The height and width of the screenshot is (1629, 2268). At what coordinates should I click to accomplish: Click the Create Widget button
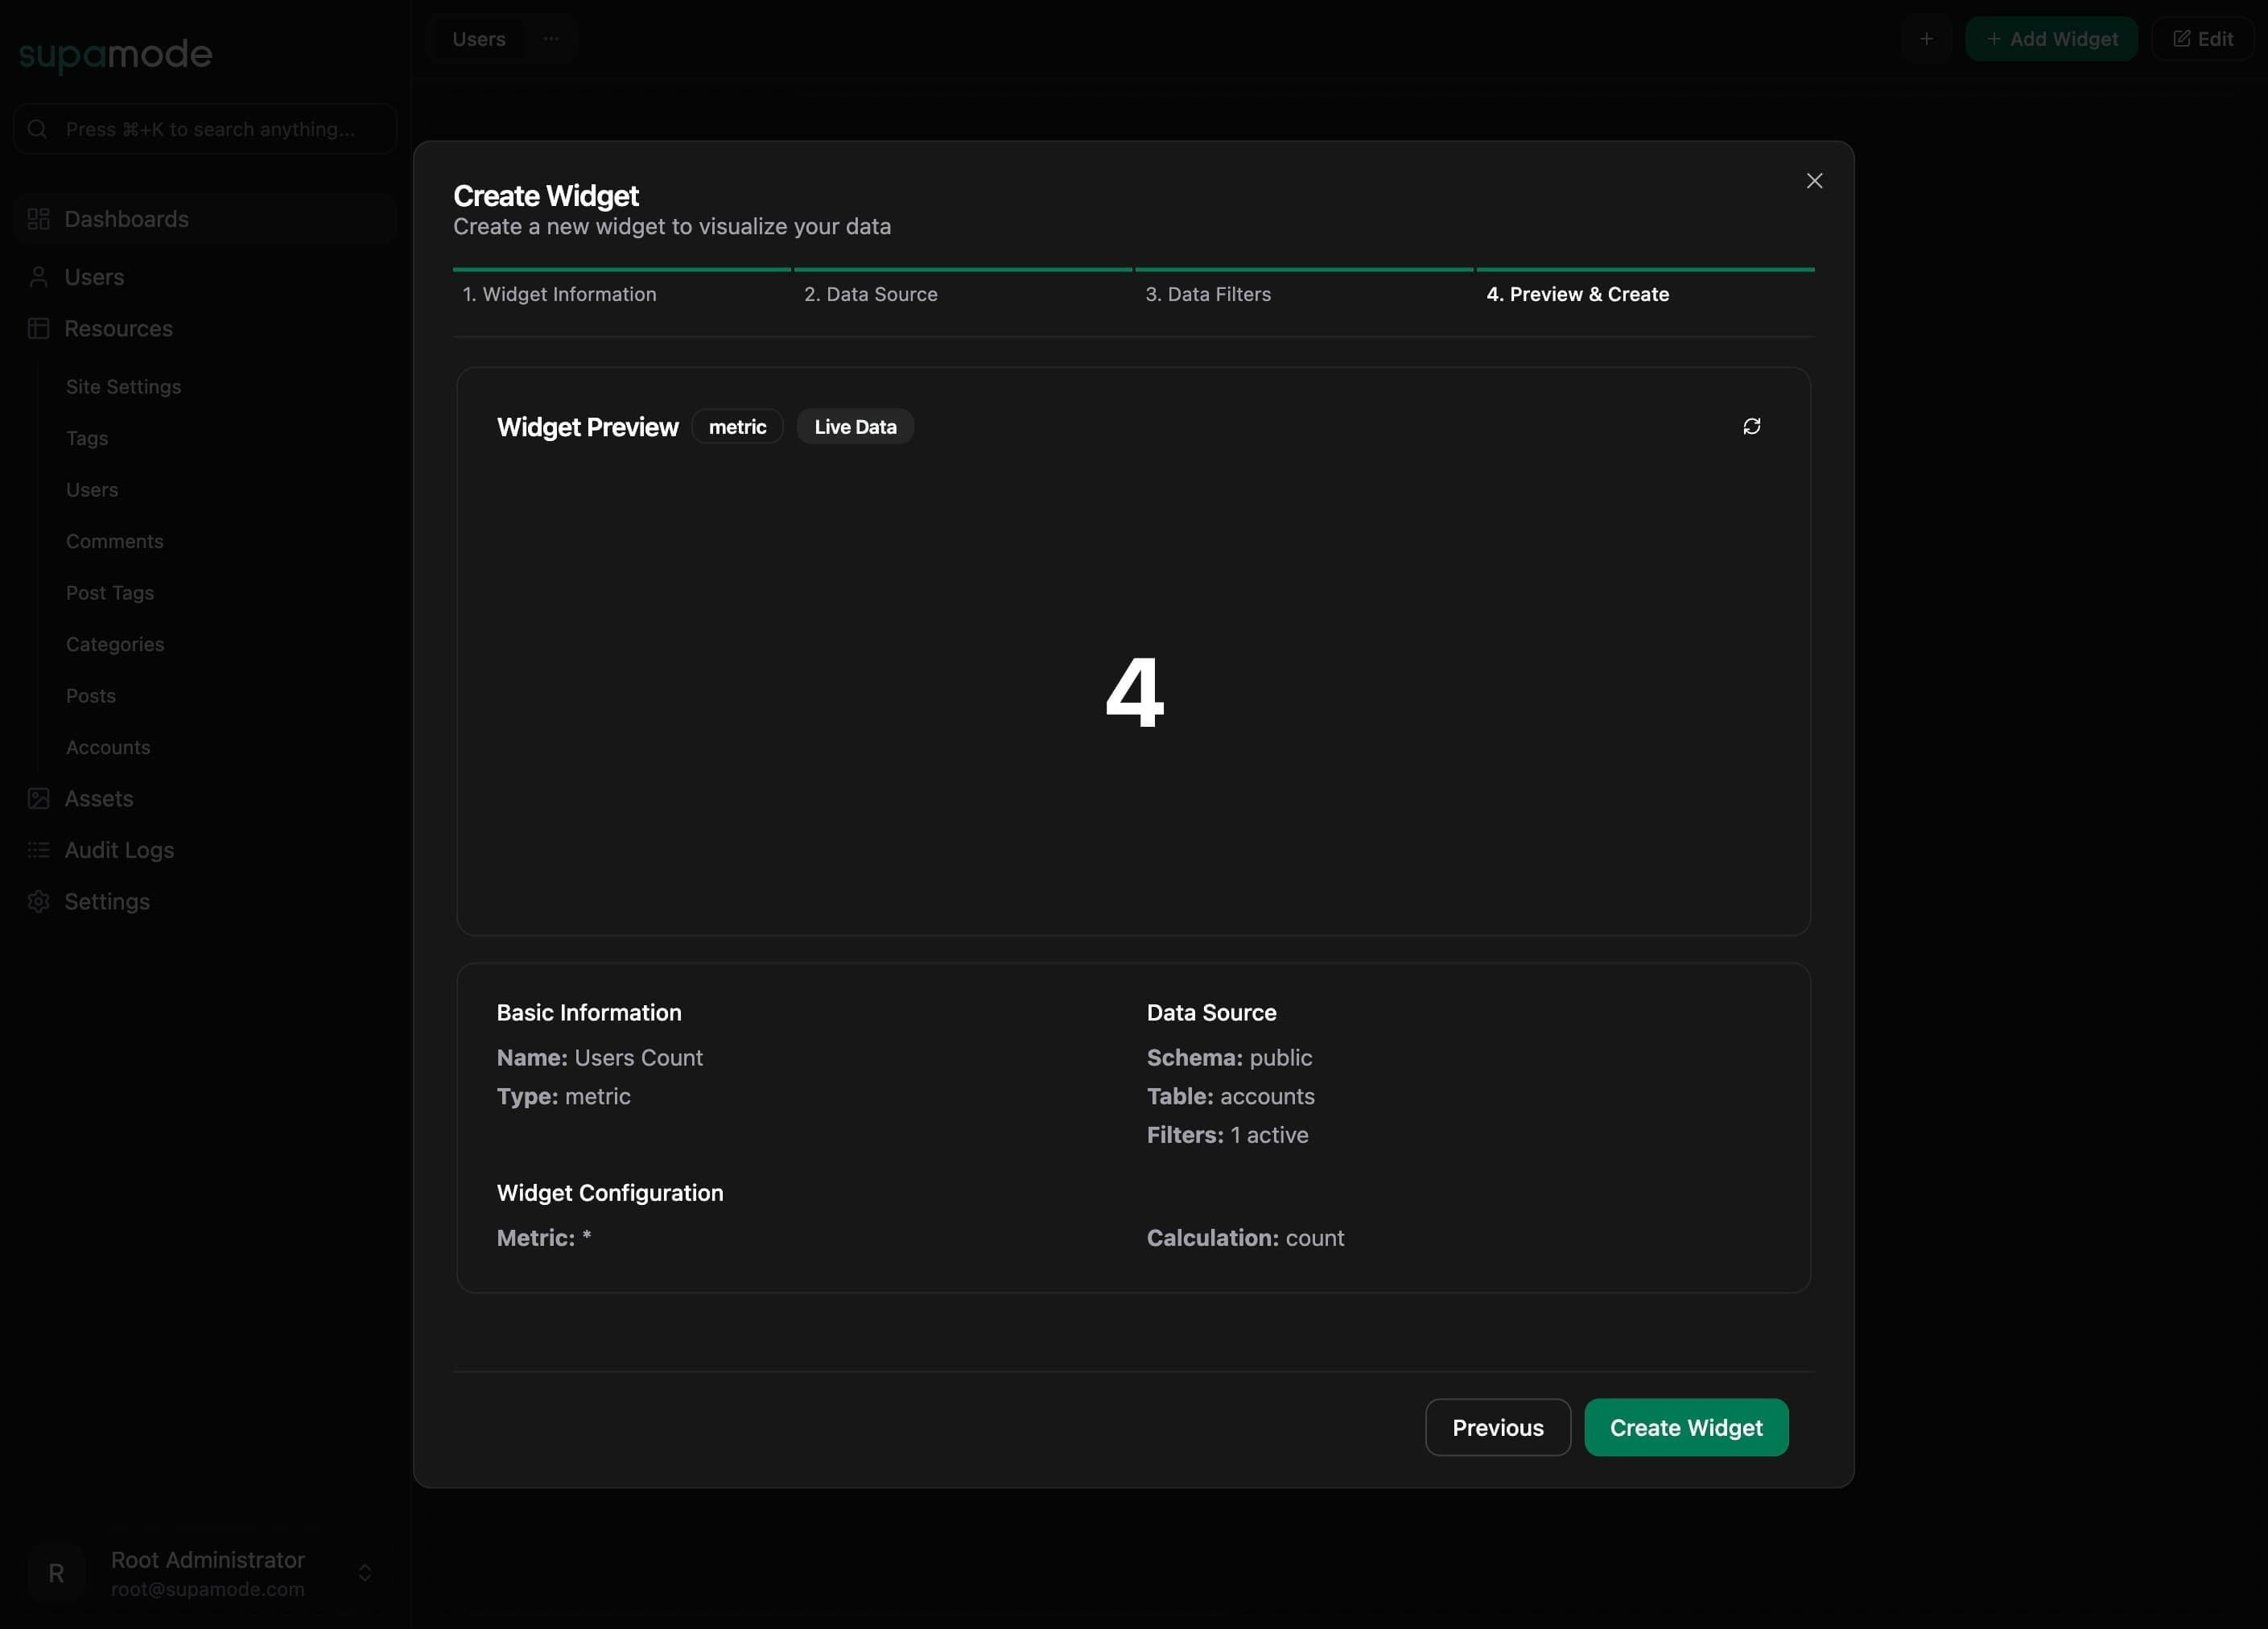pyautogui.click(x=1685, y=1427)
